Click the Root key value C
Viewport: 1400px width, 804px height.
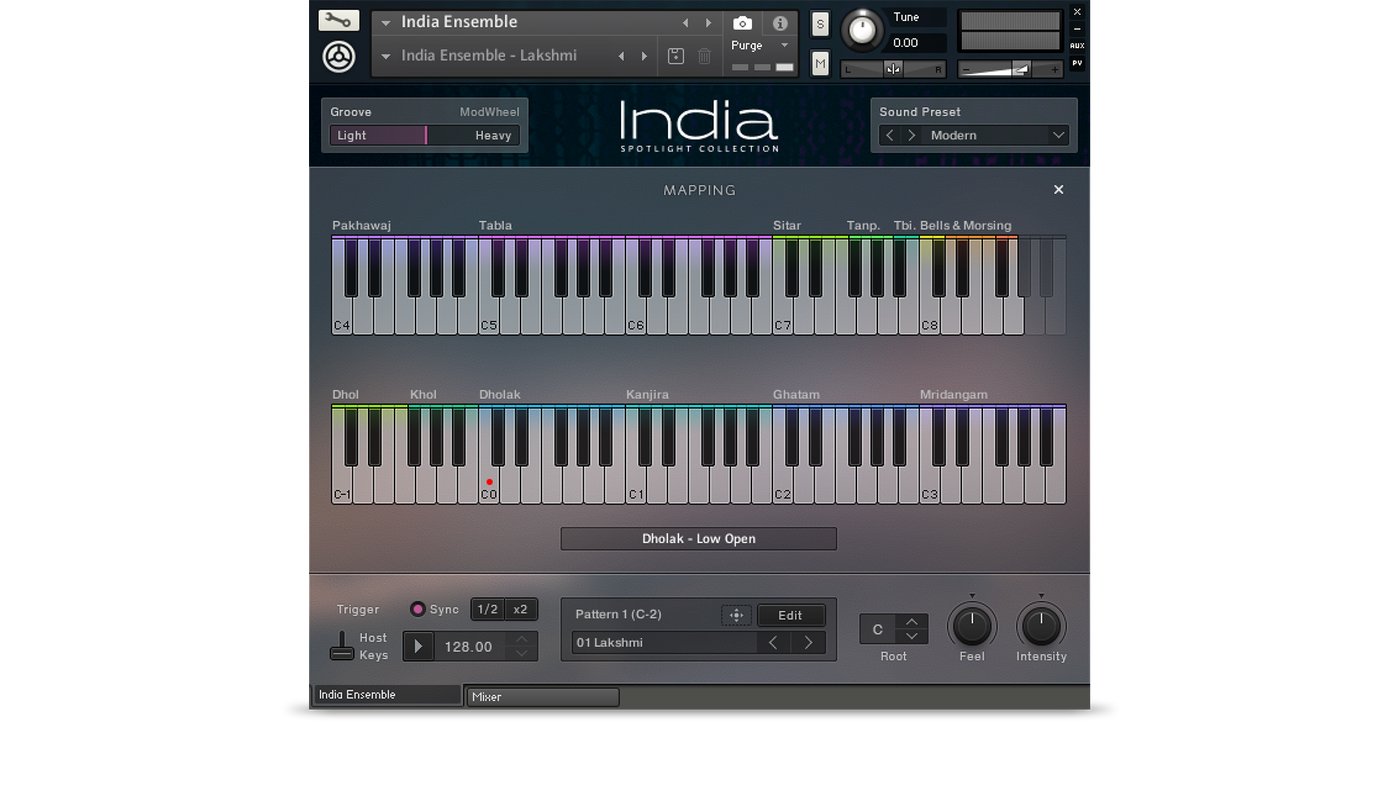(x=878, y=629)
